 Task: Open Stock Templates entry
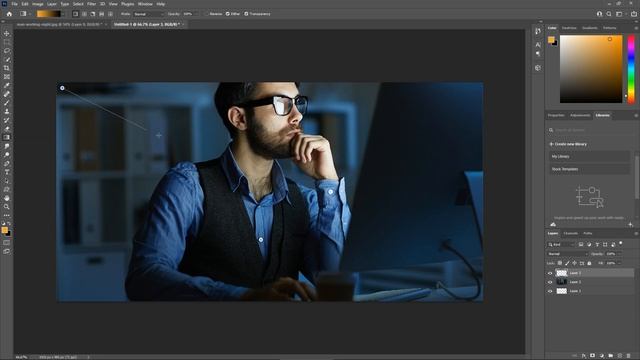(589, 169)
